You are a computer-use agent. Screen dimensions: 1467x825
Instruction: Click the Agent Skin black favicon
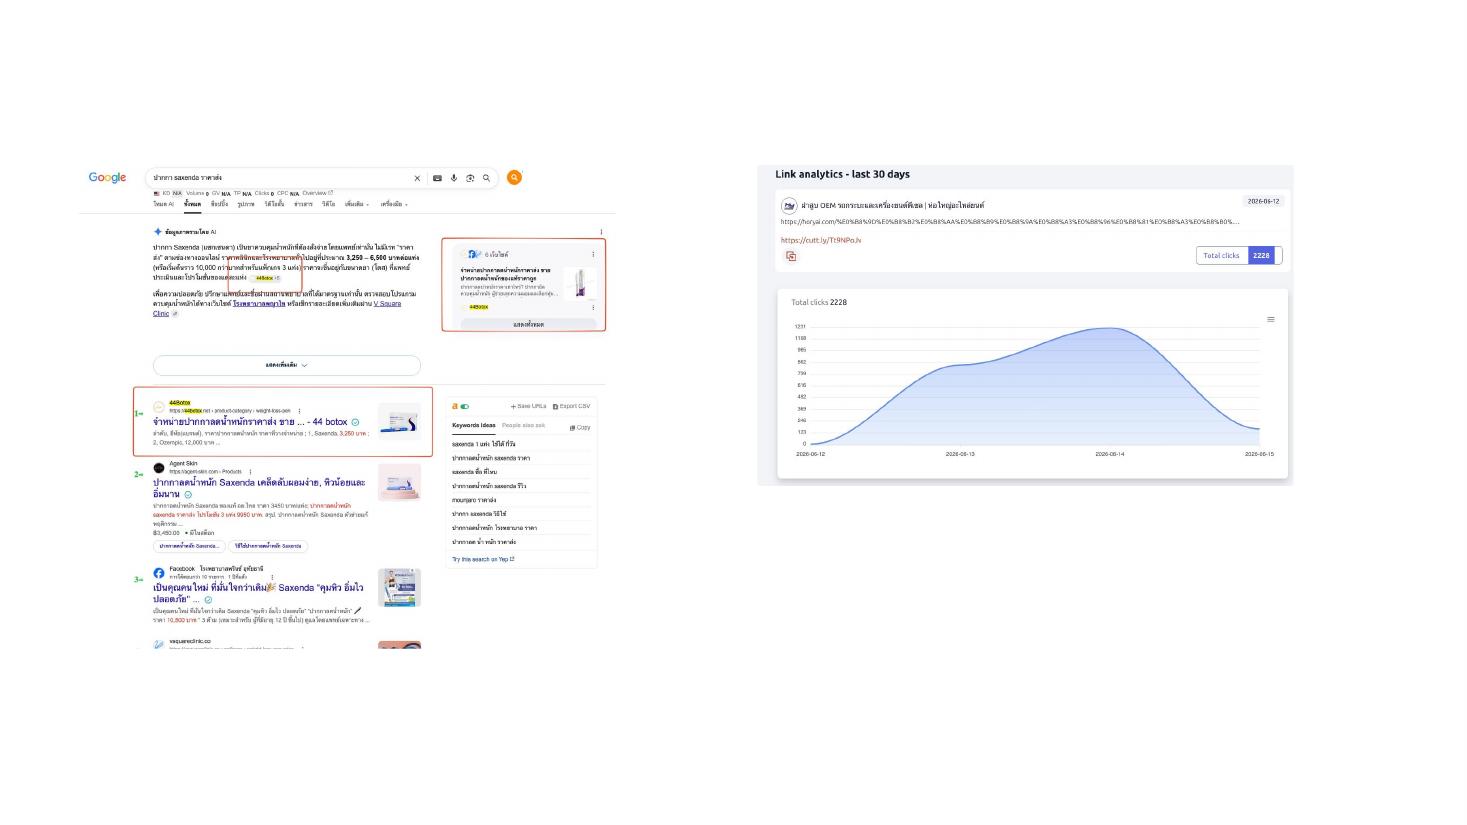[159, 467]
